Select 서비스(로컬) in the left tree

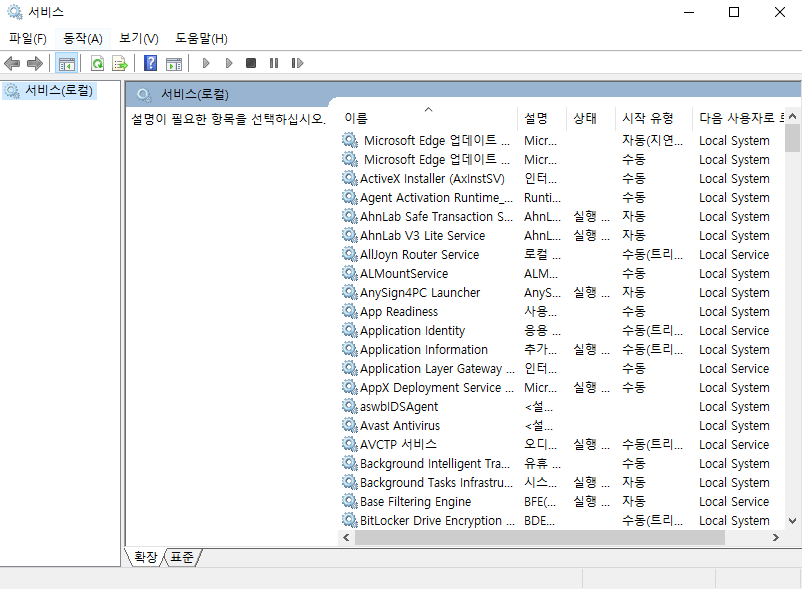coord(50,91)
